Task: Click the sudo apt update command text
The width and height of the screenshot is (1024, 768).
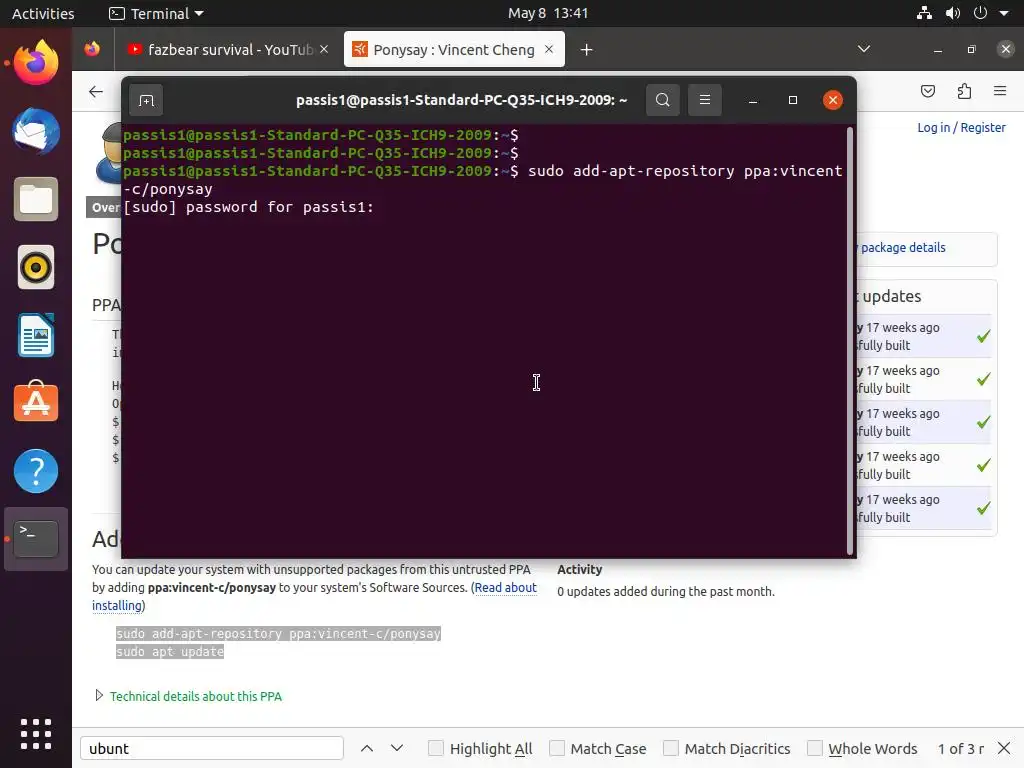Action: click(170, 651)
